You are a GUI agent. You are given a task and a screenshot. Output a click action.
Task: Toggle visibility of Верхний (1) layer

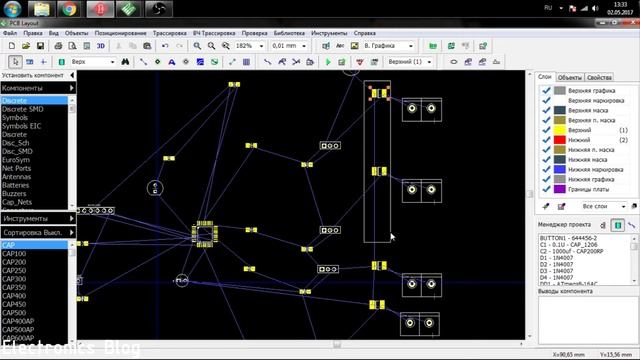546,130
